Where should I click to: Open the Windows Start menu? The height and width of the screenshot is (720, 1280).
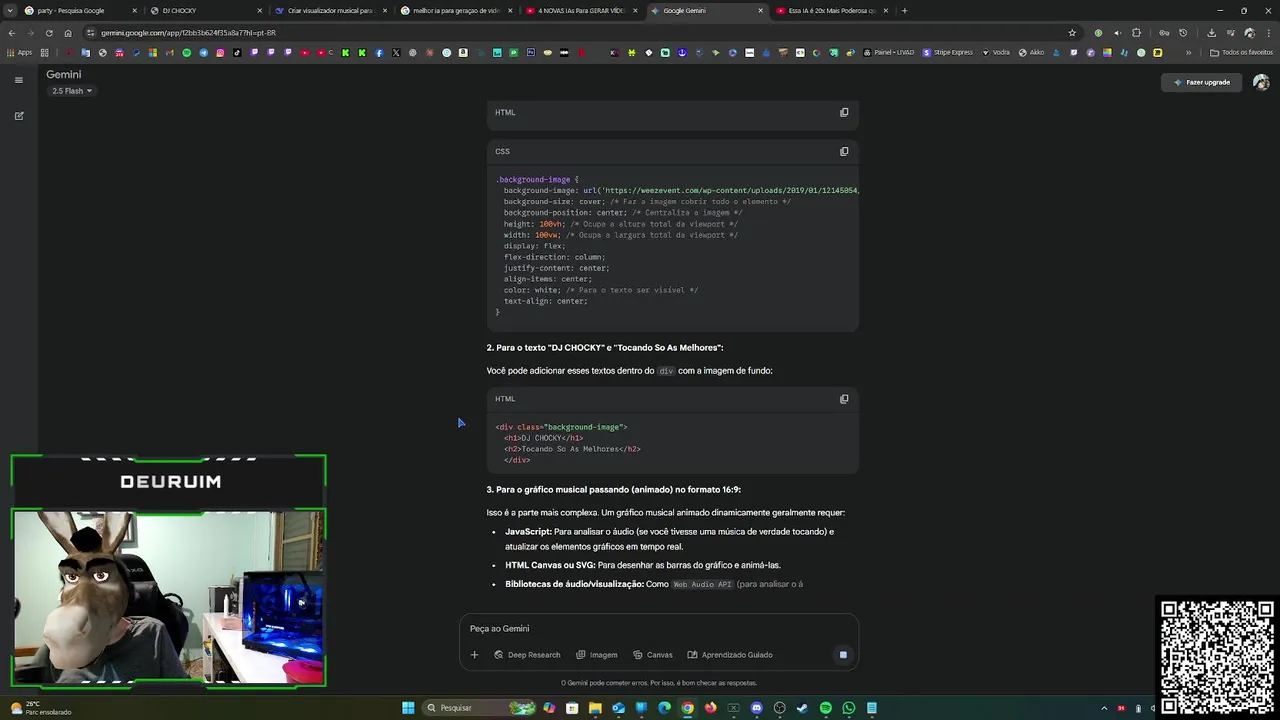[x=408, y=708]
